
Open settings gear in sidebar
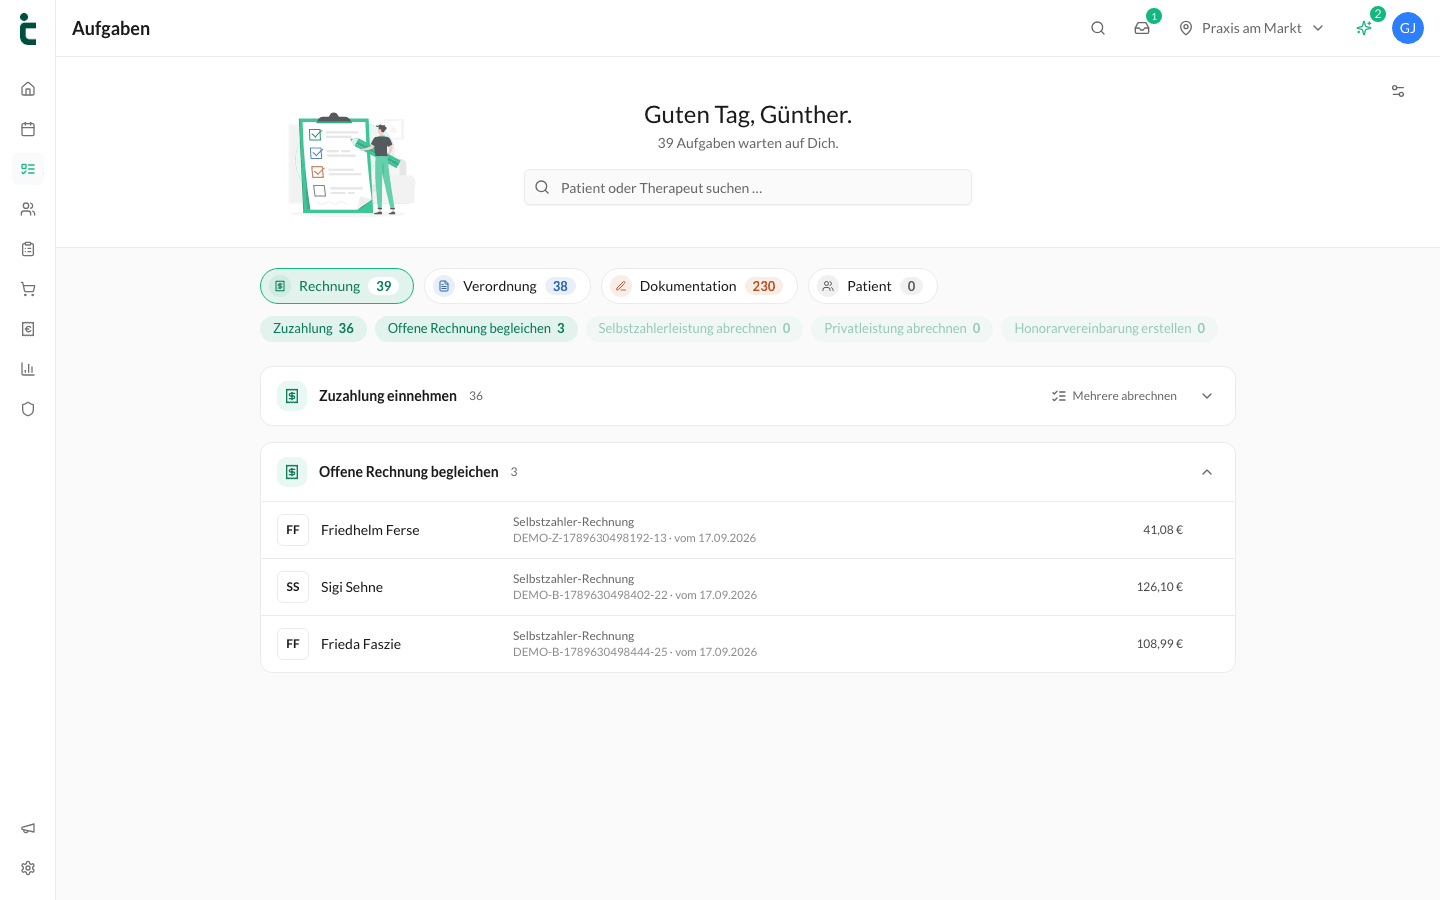tap(28, 868)
